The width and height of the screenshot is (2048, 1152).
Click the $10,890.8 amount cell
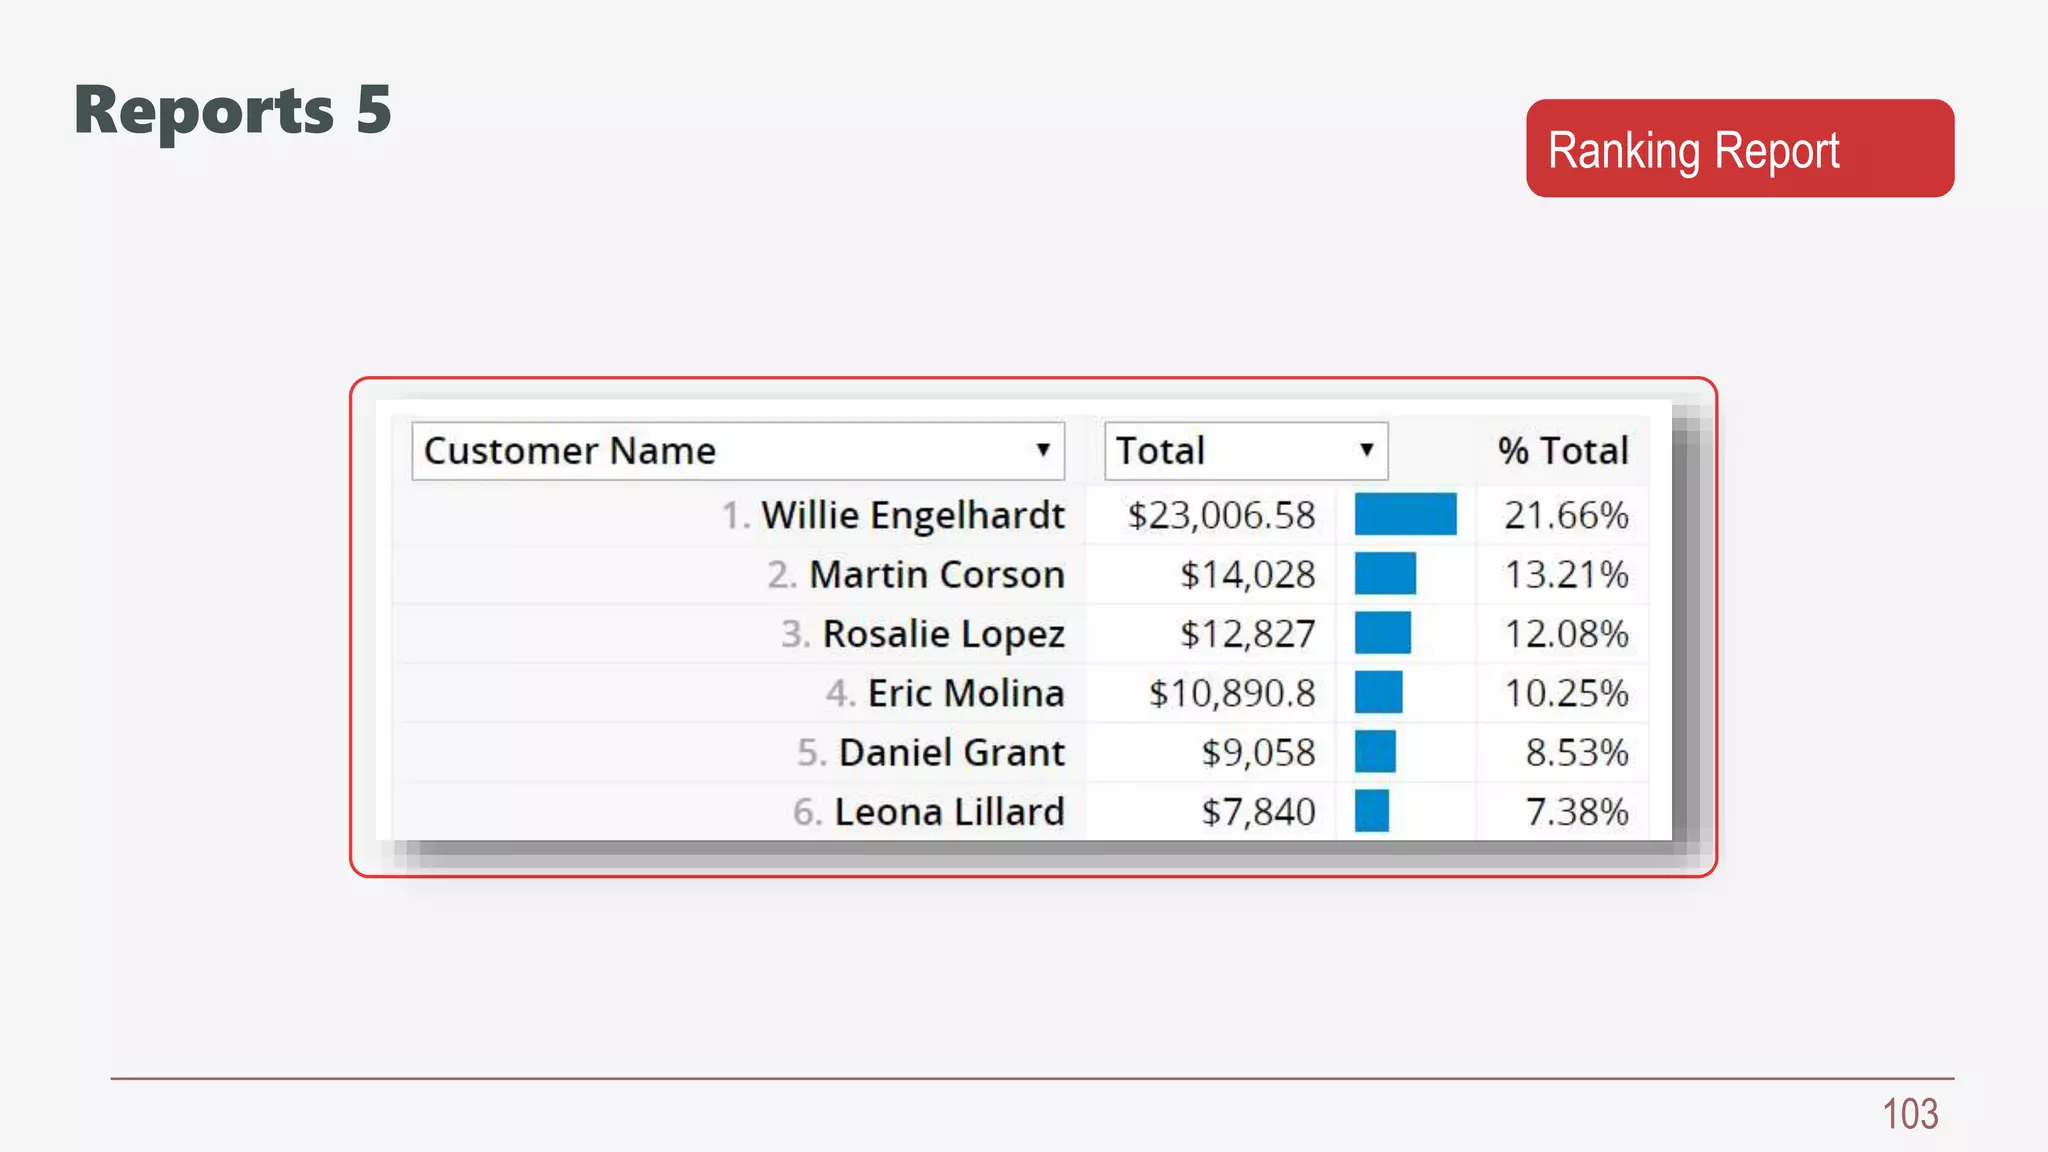[x=1231, y=693]
